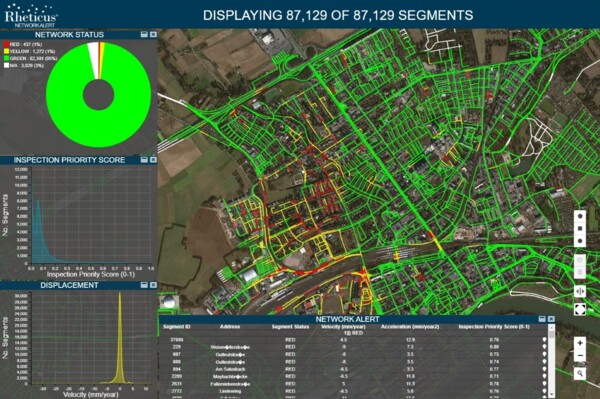Locate segment 37690 with its pin icon
Screen dimensions: 600x399
545,340
